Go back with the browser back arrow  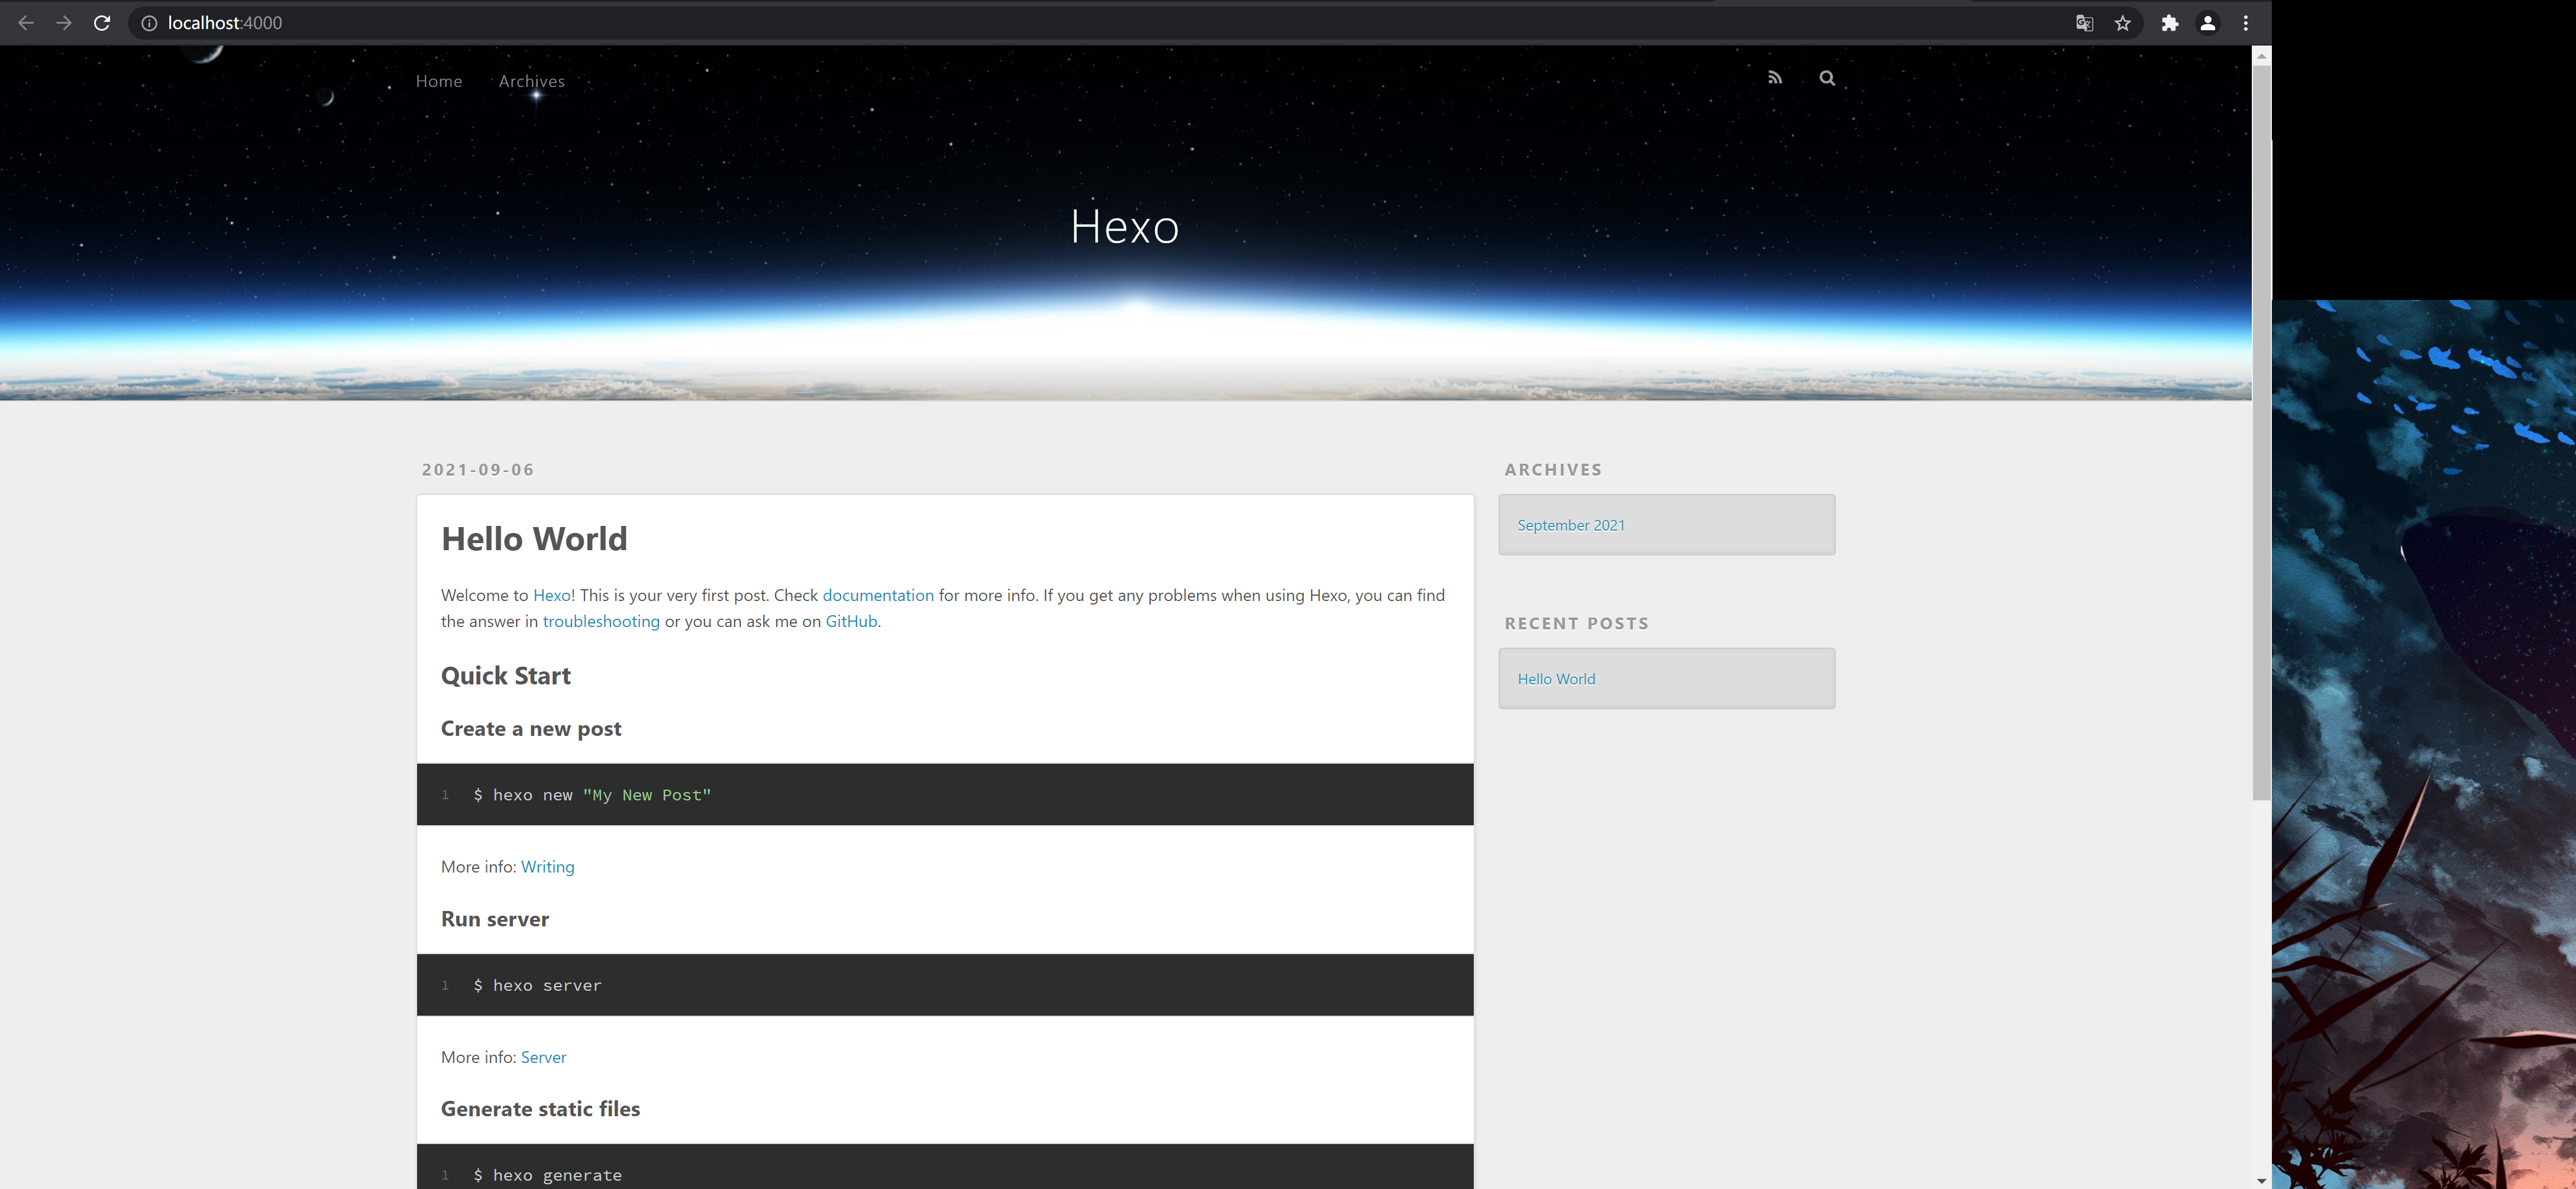pos(26,23)
